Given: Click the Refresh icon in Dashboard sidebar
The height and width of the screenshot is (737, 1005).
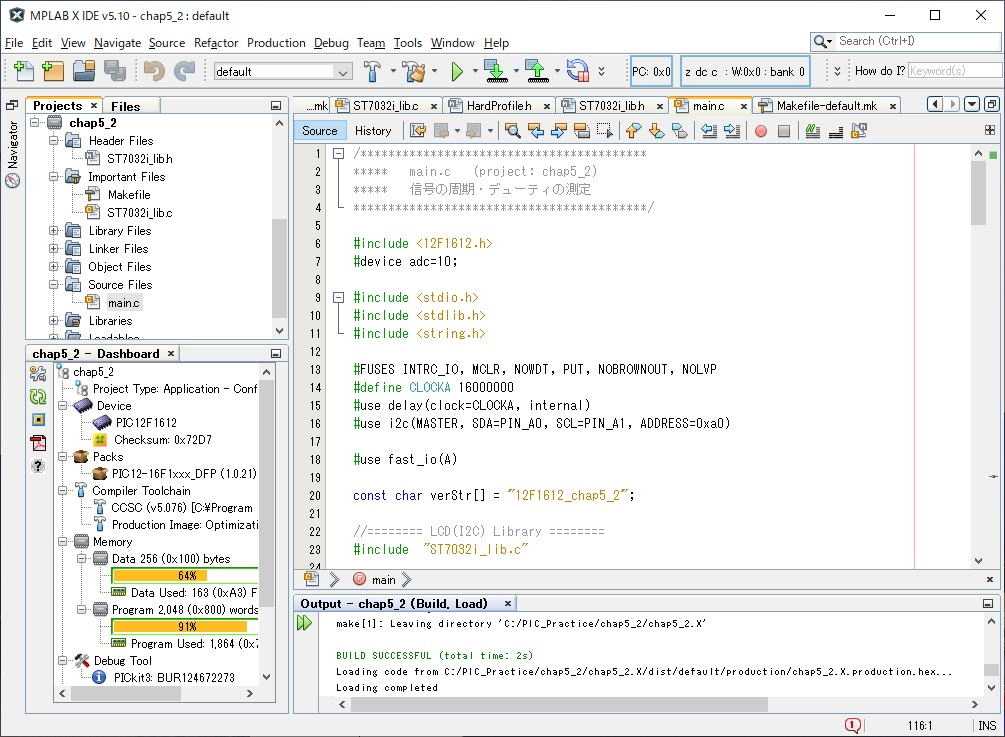Looking at the screenshot, I should click(x=38, y=396).
